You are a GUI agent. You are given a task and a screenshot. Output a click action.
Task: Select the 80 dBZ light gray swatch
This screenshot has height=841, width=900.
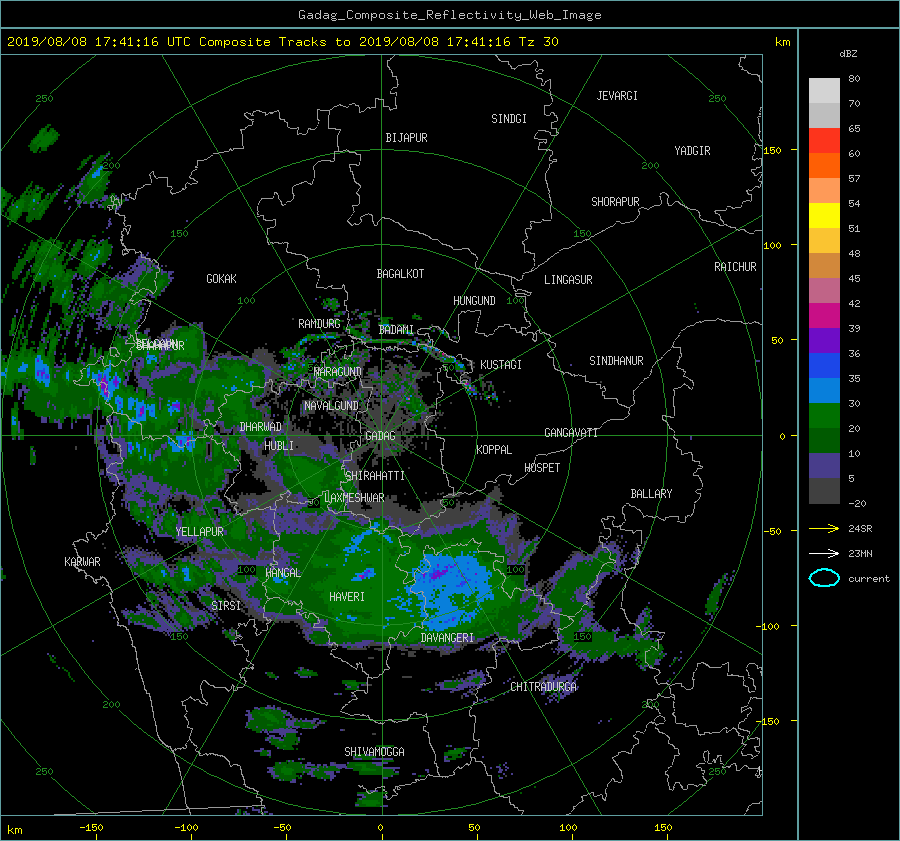(824, 90)
